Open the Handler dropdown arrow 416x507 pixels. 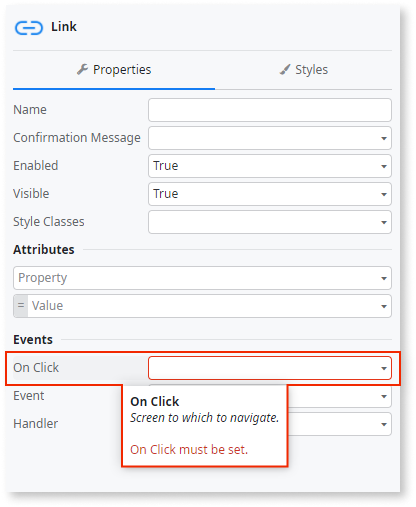(384, 424)
